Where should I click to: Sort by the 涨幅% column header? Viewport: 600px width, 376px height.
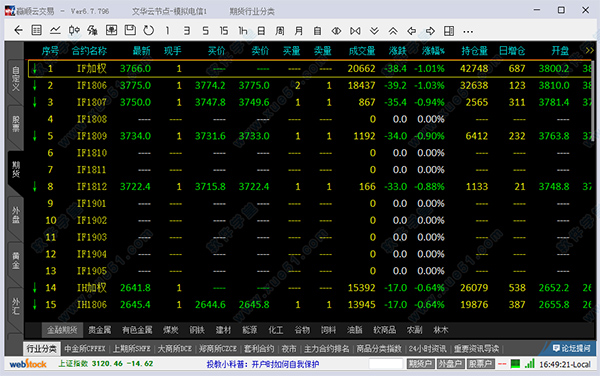point(433,50)
